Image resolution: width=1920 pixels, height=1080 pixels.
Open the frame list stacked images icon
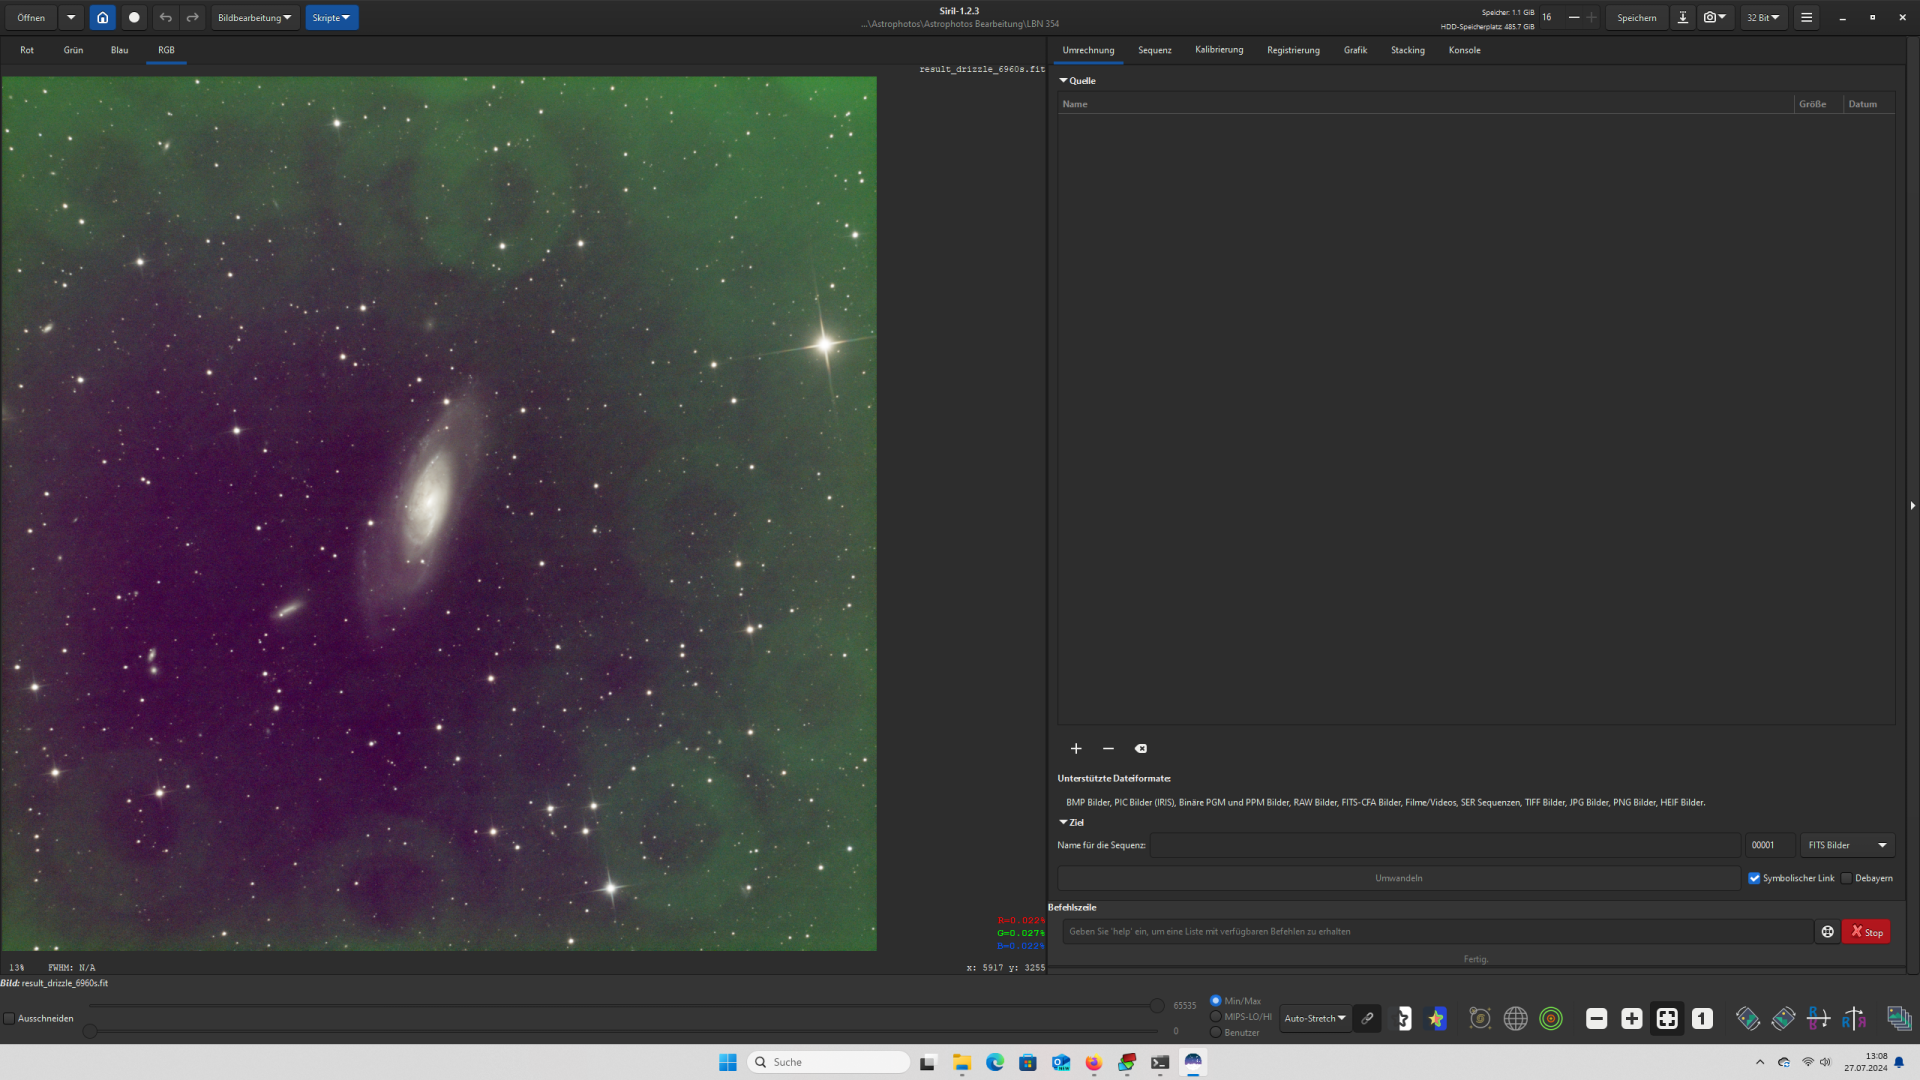(1899, 1018)
